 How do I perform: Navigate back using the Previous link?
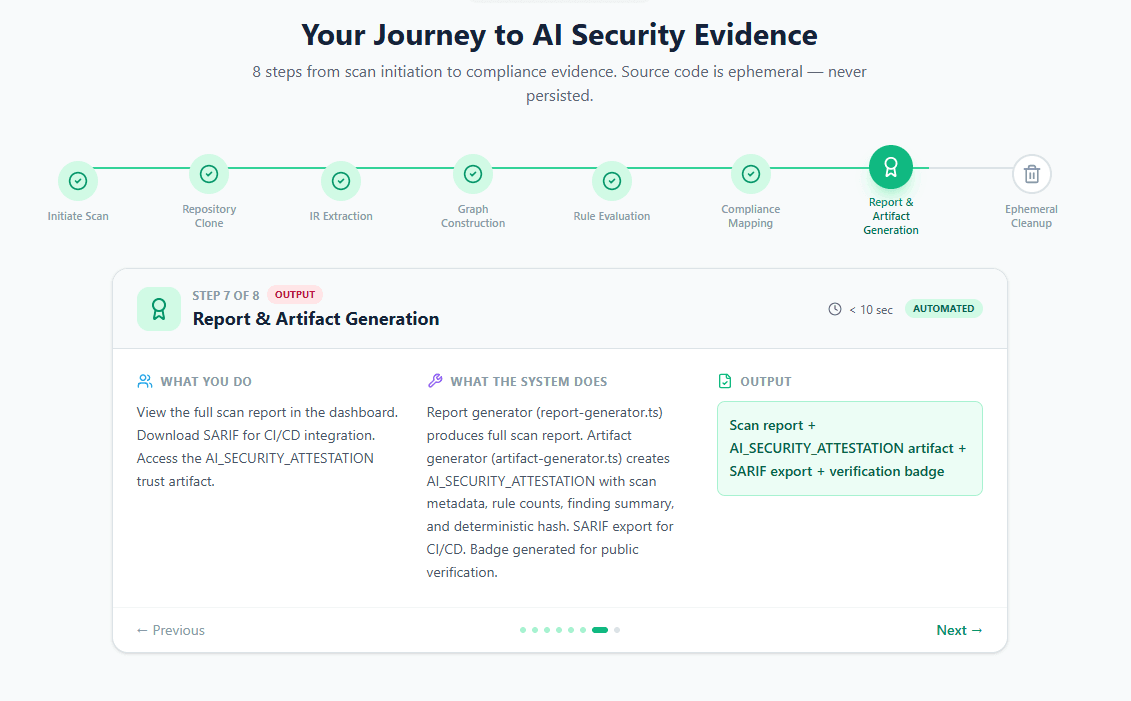[x=170, y=630]
